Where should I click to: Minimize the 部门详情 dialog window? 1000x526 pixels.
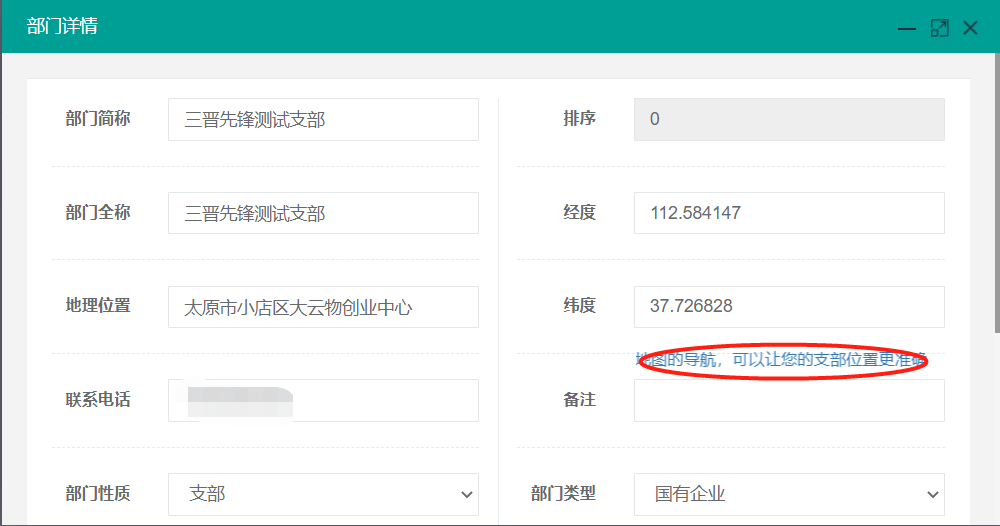pyautogui.click(x=907, y=28)
